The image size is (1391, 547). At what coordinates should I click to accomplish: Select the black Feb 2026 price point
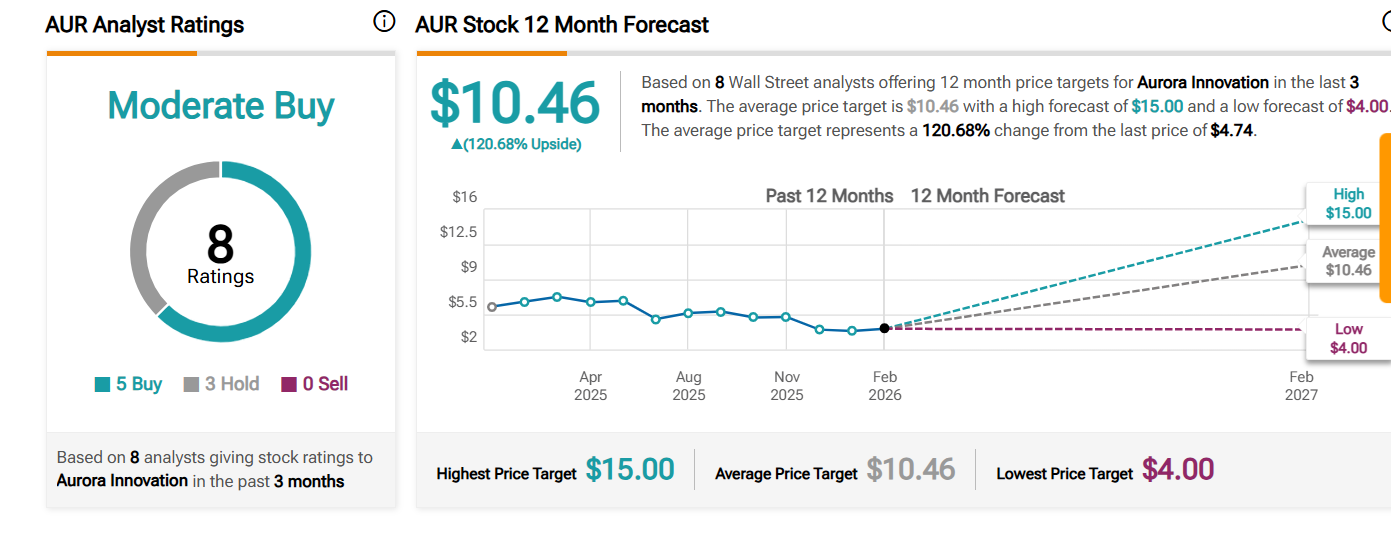point(884,328)
